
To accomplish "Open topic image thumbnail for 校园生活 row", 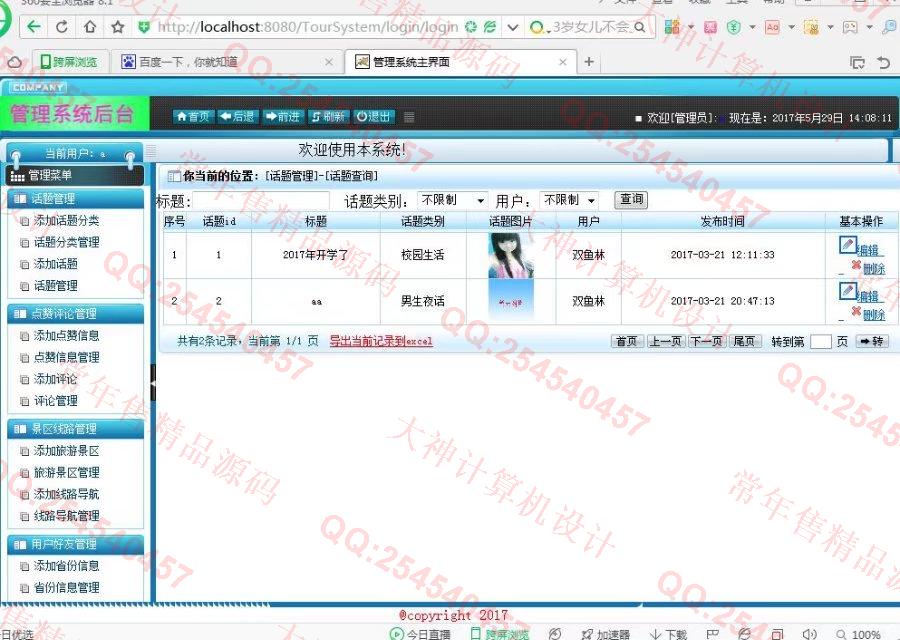I will [x=511, y=255].
